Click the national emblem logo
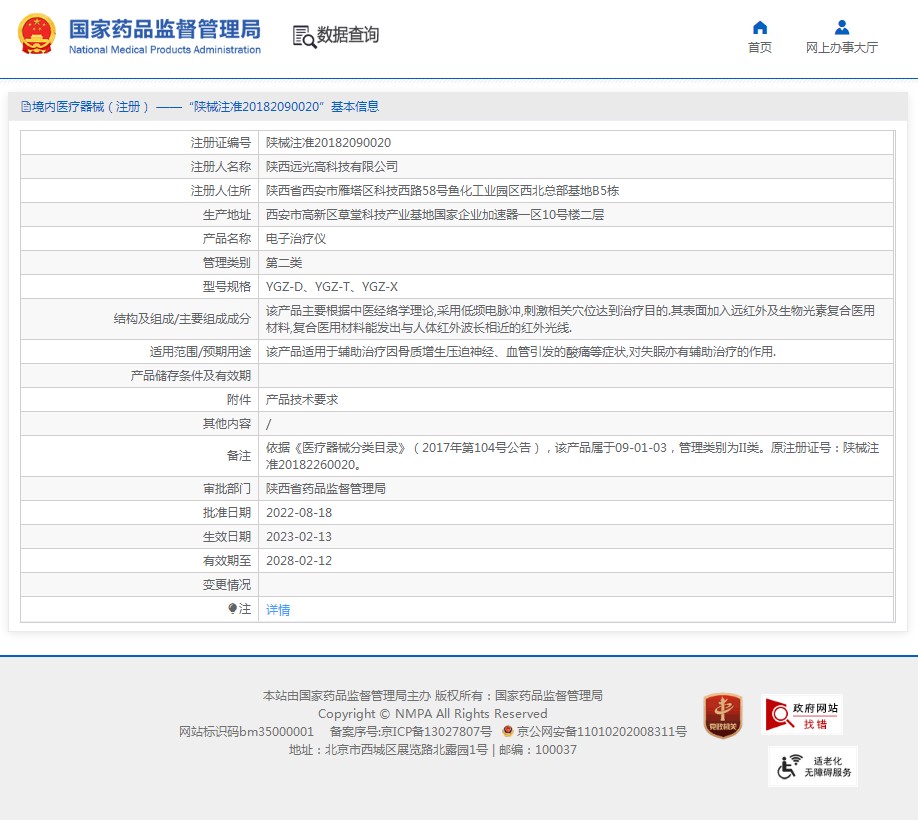Screen dimensions: 918x836 37,34
